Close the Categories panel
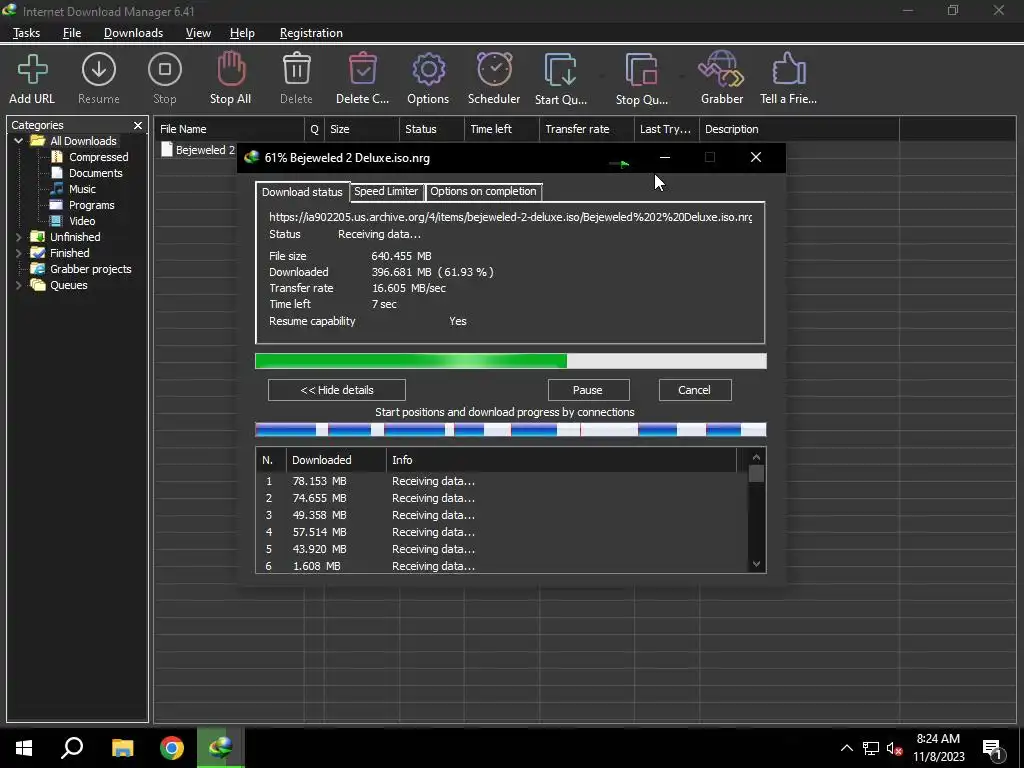This screenshot has width=1024, height=768. tap(138, 125)
